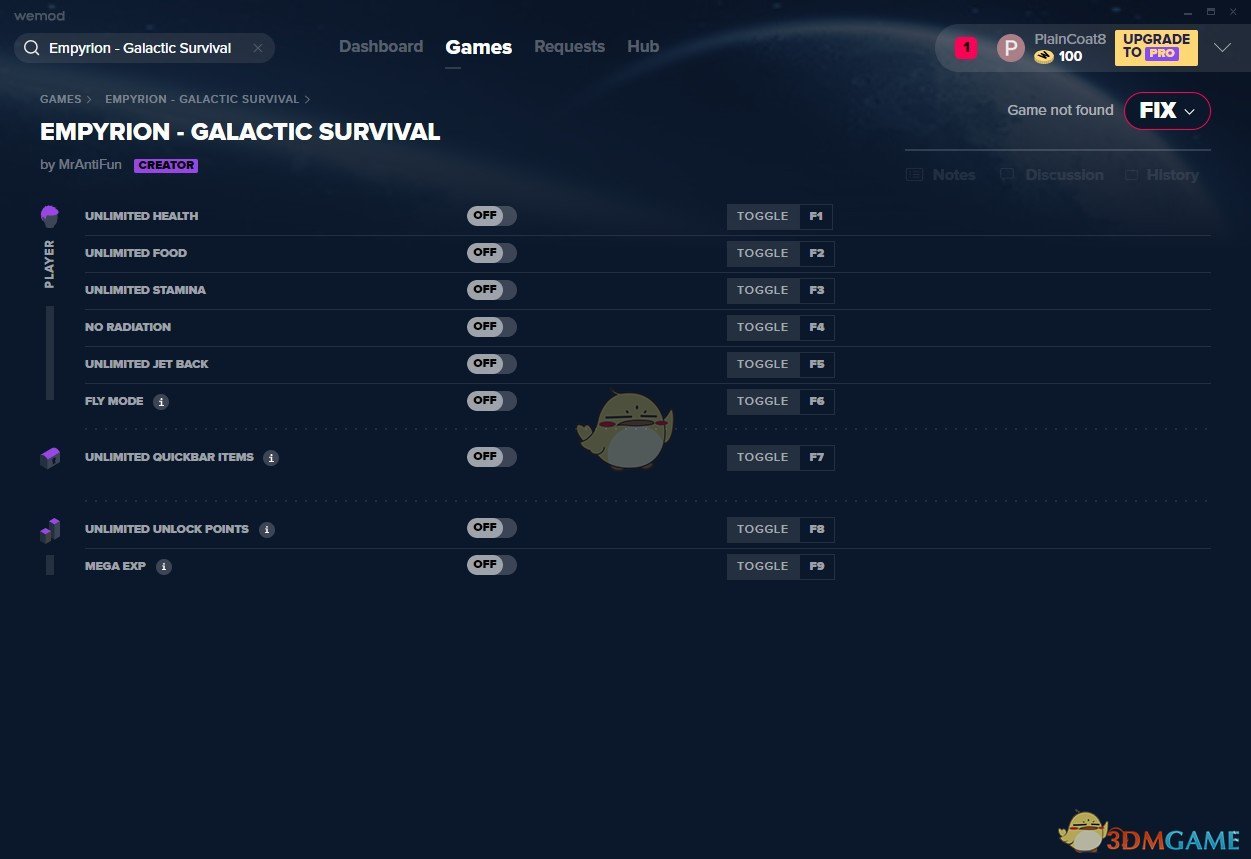Click the CREATOR badge
Viewport: 1251px width, 859px height.
pyautogui.click(x=166, y=166)
